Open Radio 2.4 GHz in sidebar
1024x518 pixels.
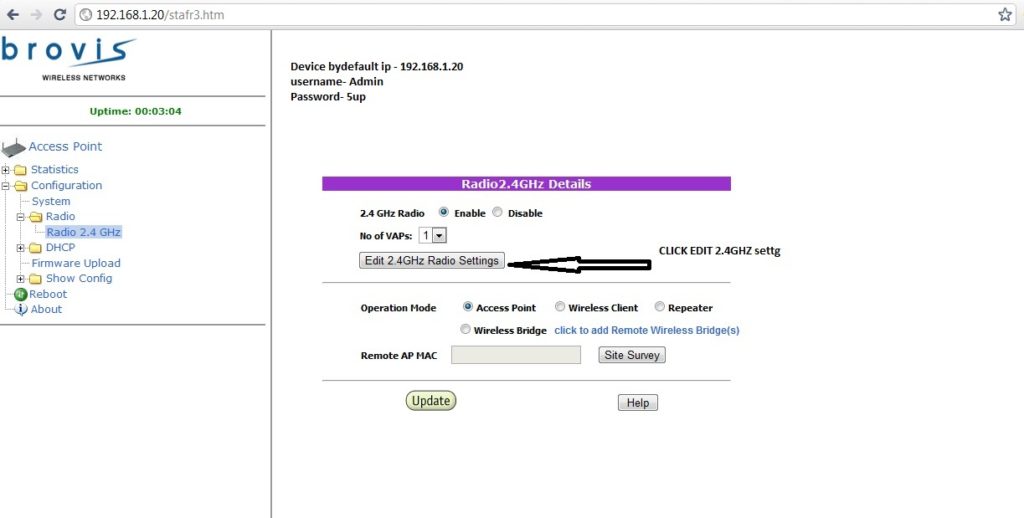coord(83,232)
